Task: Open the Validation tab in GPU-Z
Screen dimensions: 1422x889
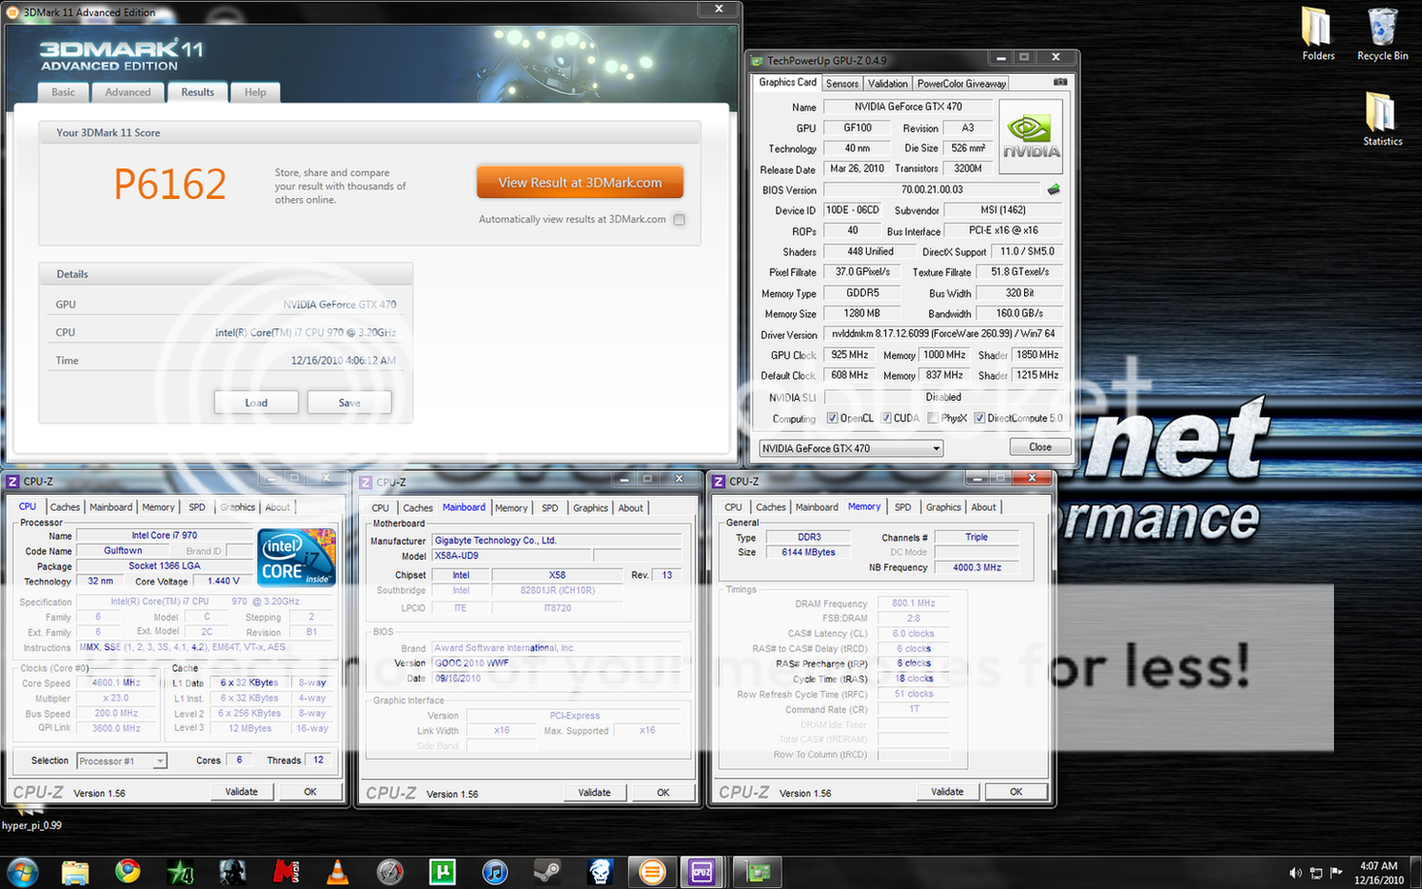Action: point(888,84)
